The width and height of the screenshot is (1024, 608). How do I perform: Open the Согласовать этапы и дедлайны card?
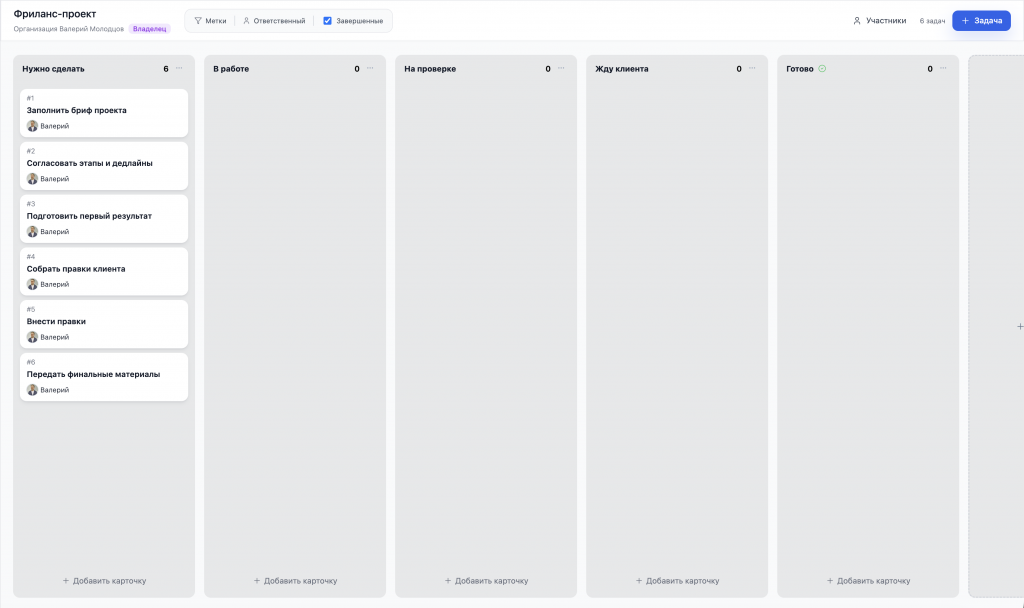click(x=104, y=166)
